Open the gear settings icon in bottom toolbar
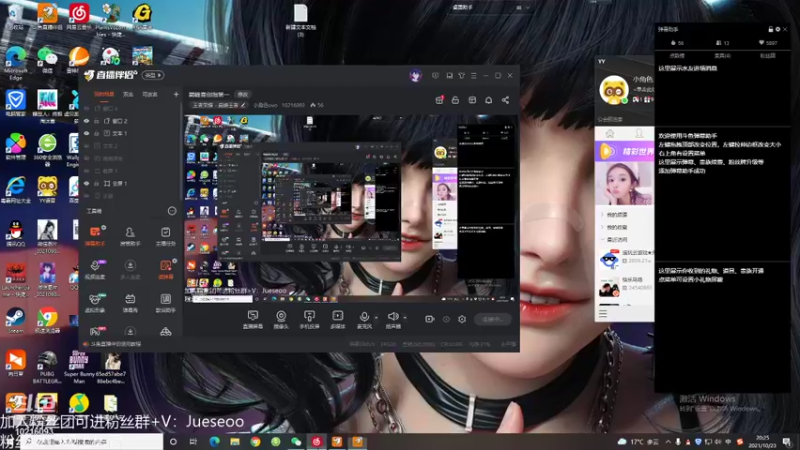This screenshot has height=450, width=800. (462, 319)
